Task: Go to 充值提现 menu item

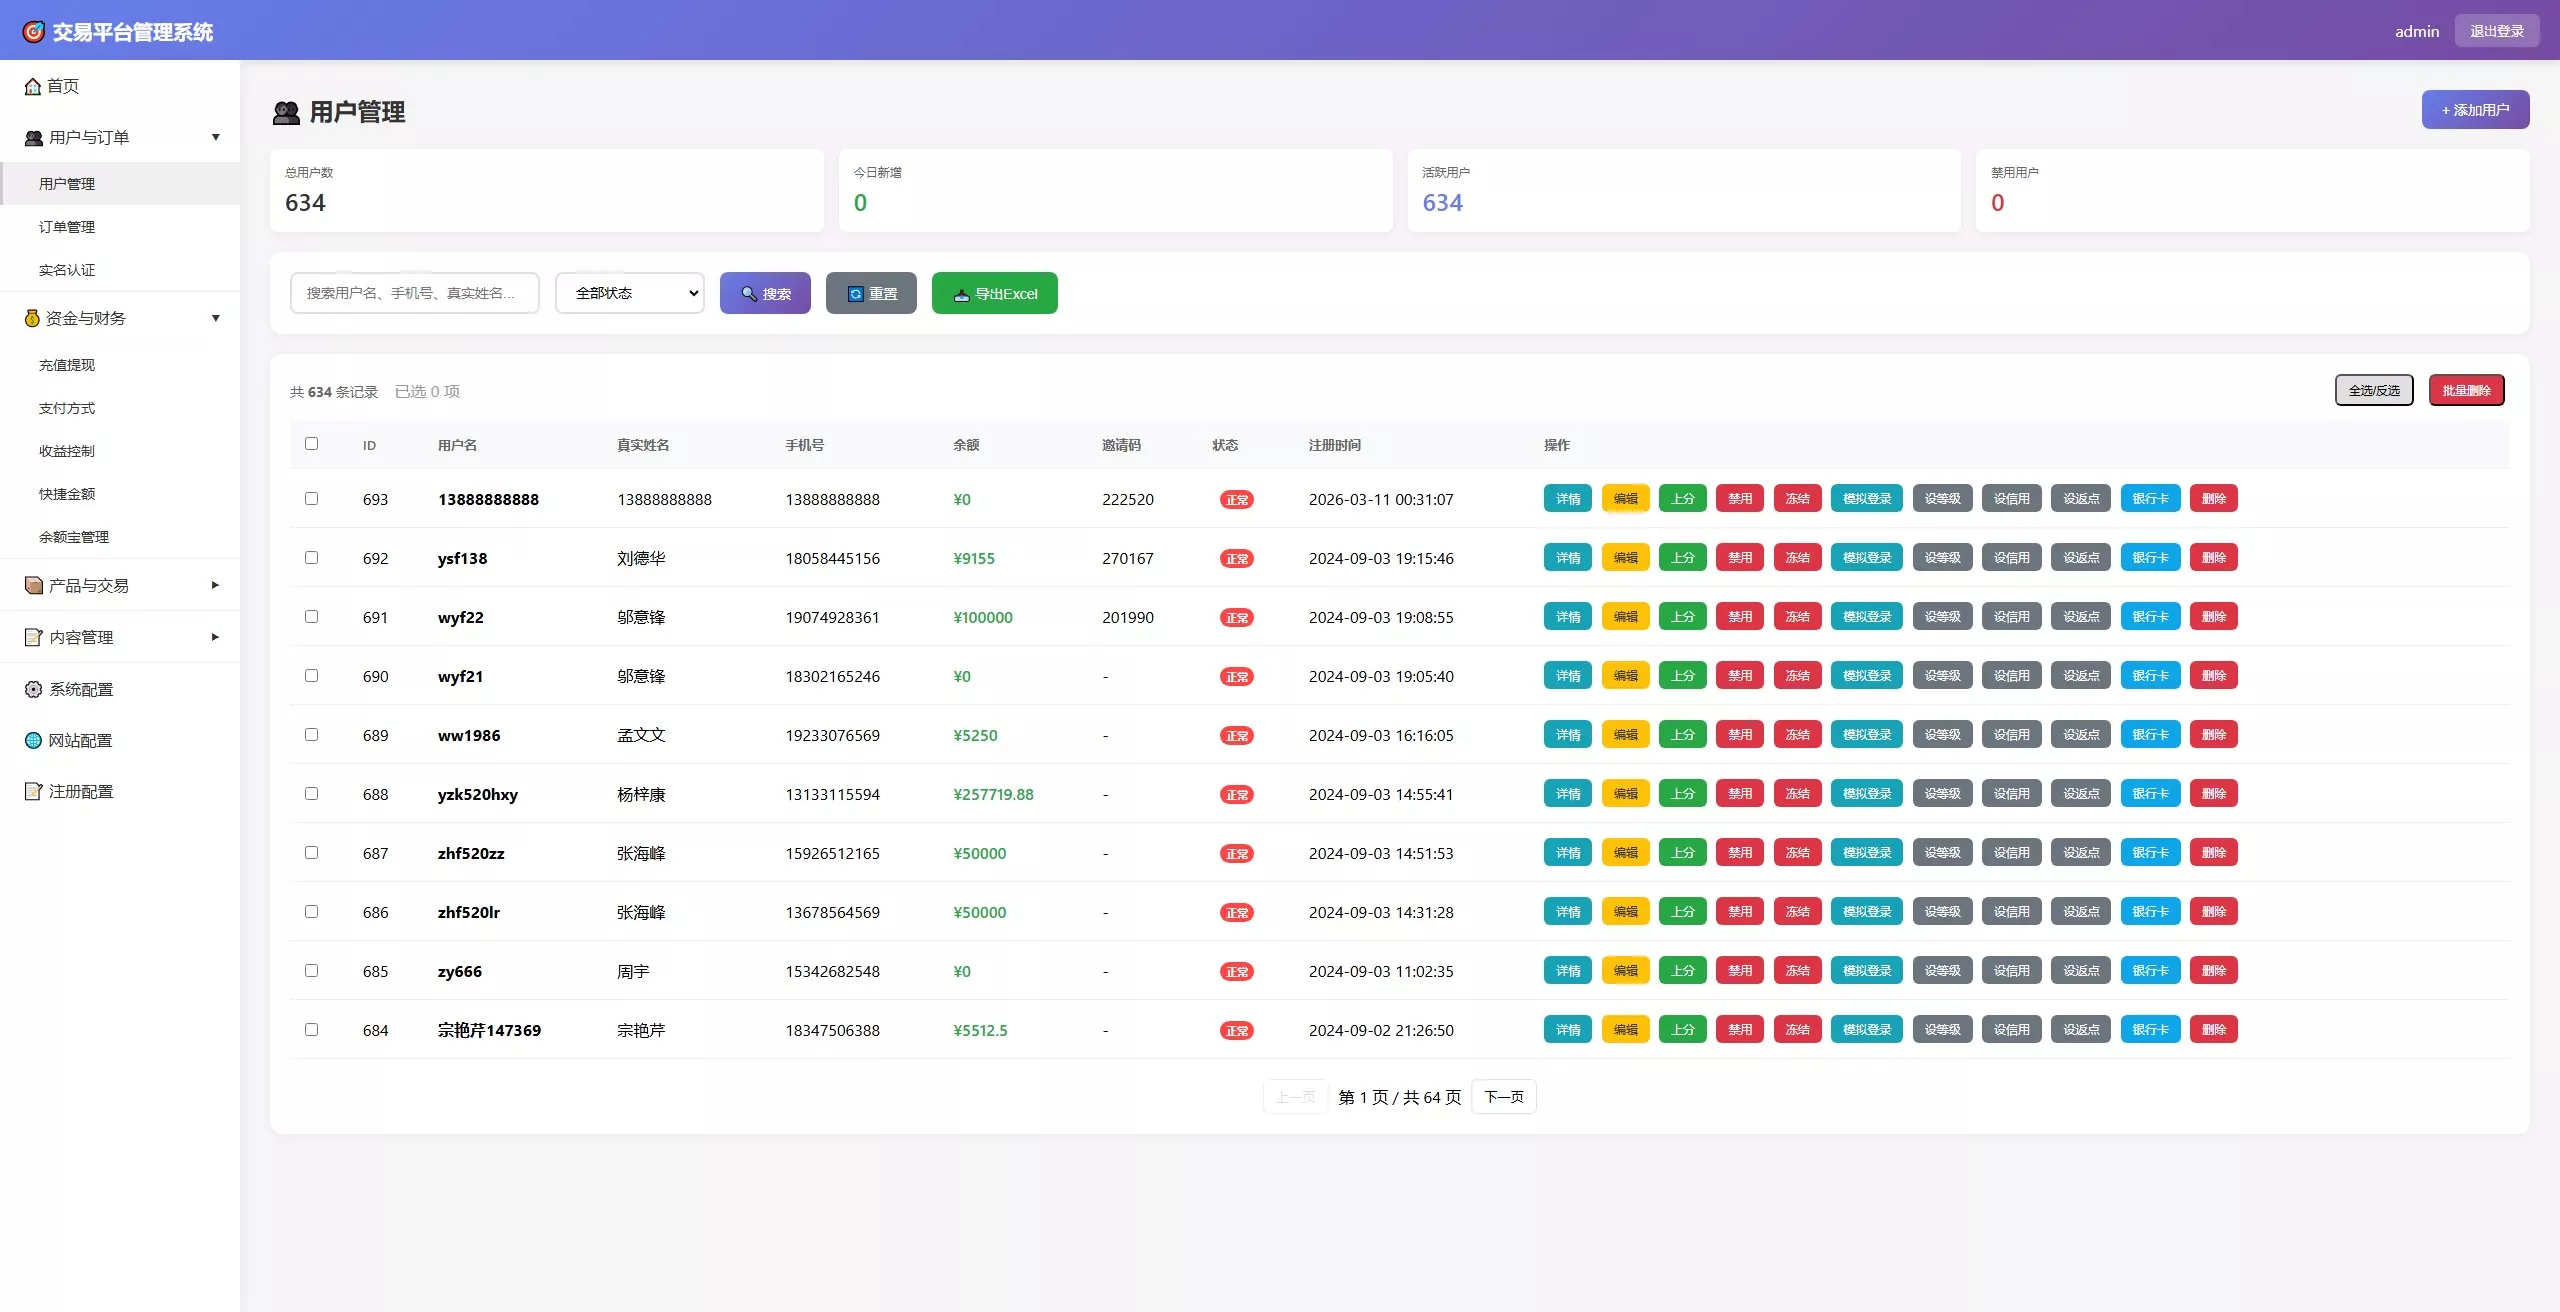Action: click(67, 365)
